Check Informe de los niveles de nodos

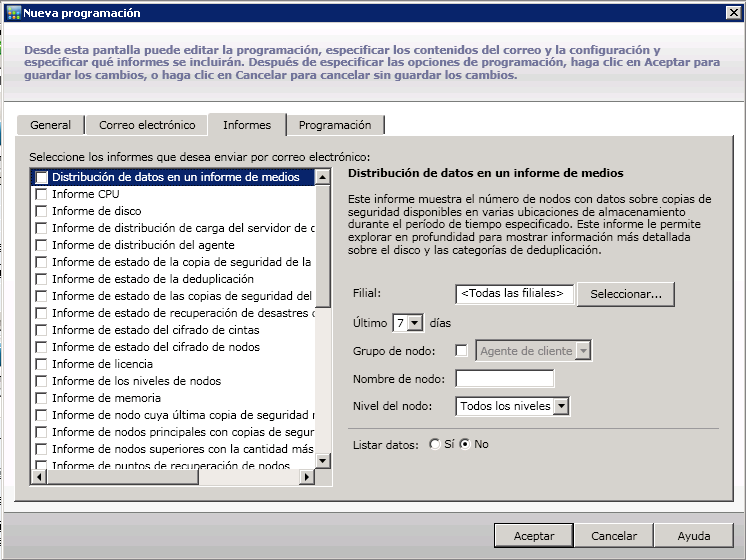tap(41, 381)
